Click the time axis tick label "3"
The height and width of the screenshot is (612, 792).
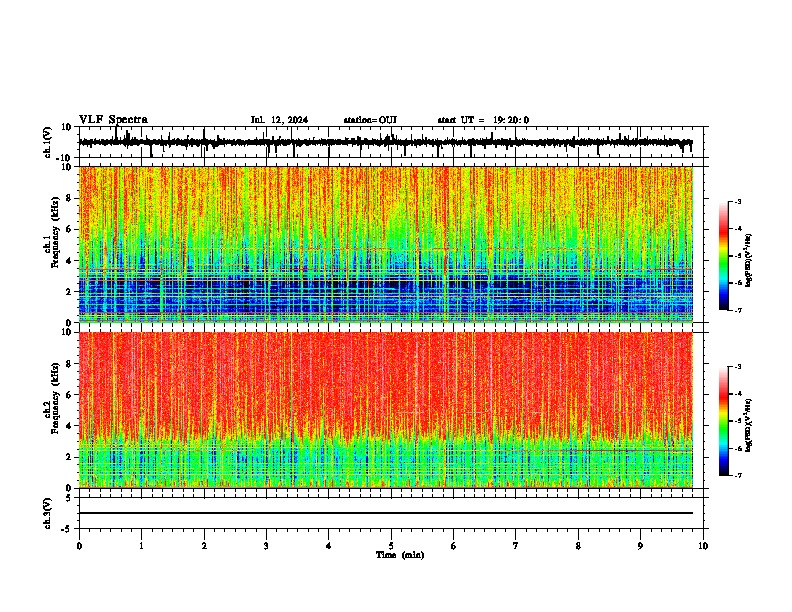266,546
